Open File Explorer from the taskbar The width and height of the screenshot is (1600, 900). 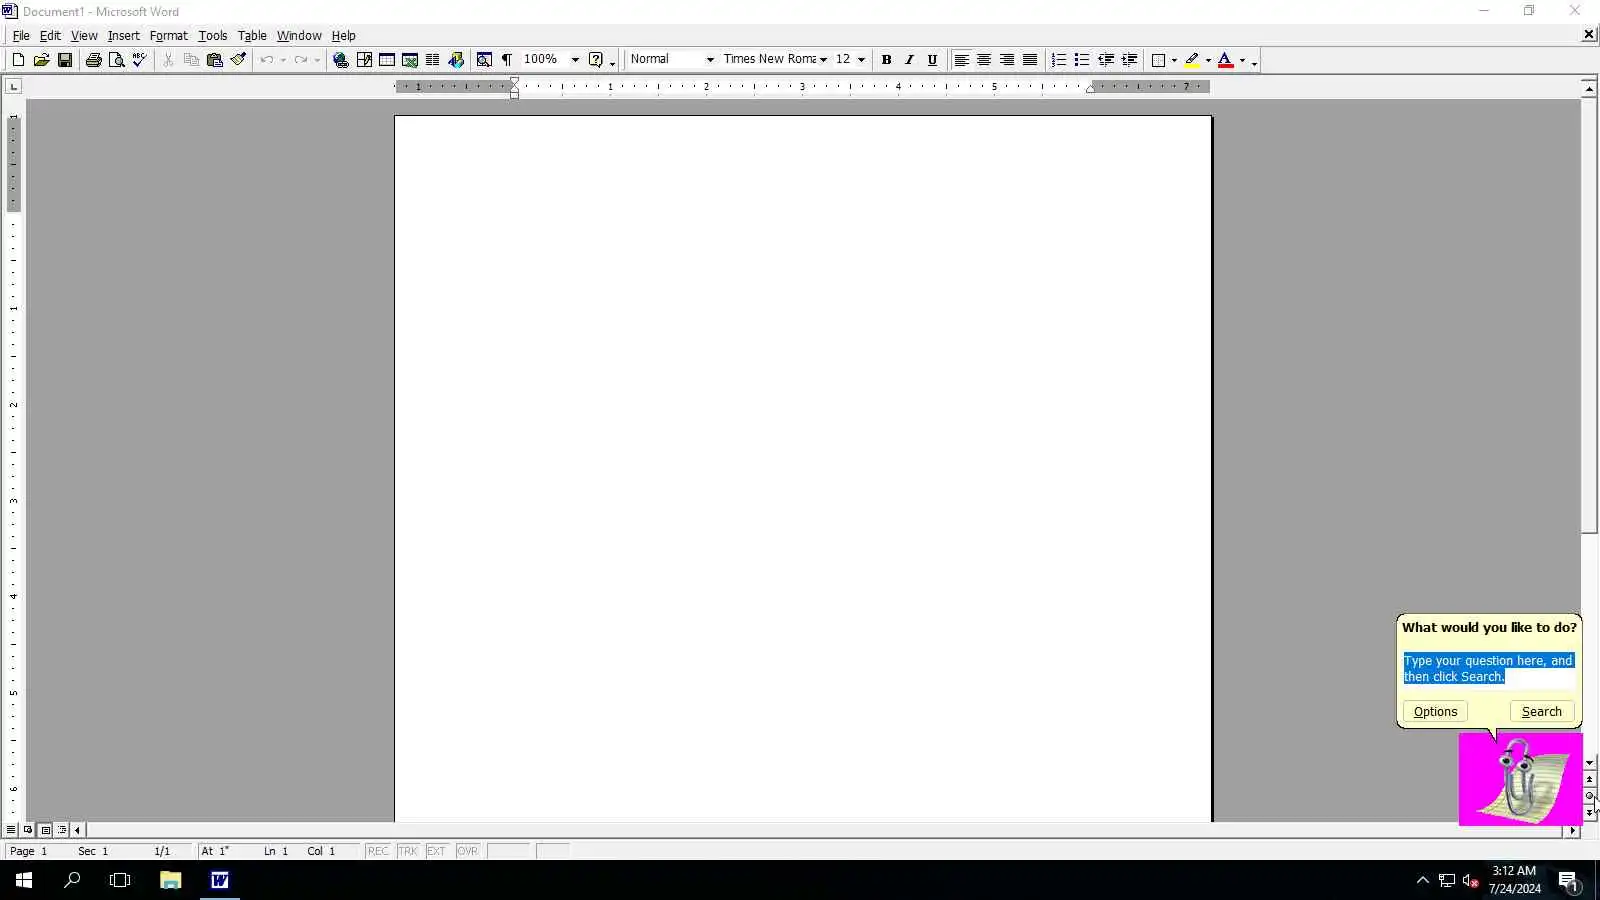170,880
